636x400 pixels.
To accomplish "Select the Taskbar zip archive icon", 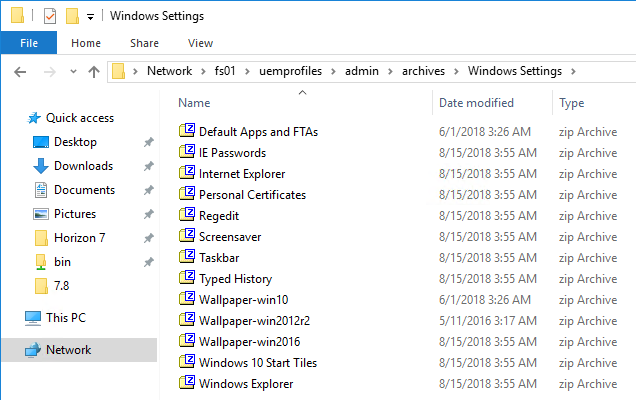I will tap(187, 257).
